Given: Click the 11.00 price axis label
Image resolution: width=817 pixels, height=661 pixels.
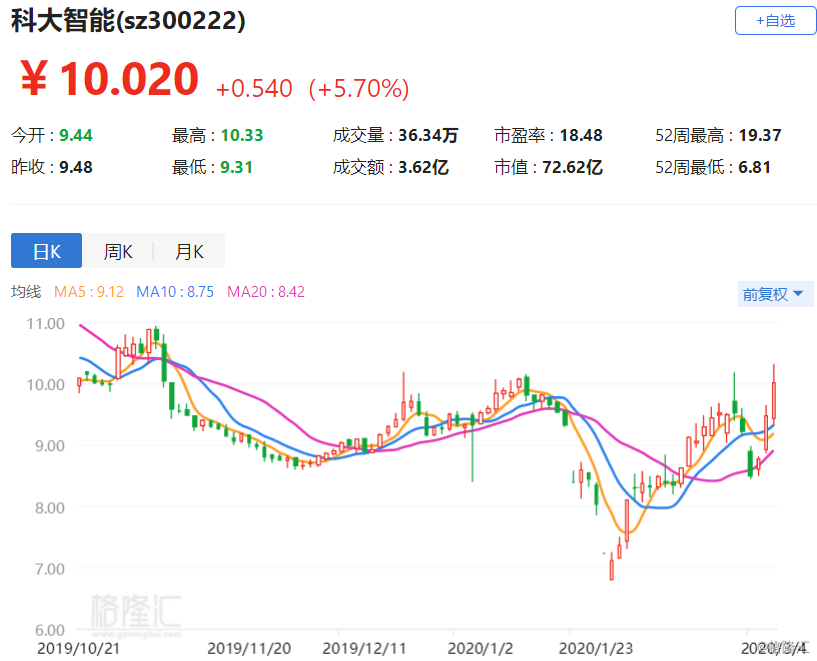Looking at the screenshot, I should [46, 324].
